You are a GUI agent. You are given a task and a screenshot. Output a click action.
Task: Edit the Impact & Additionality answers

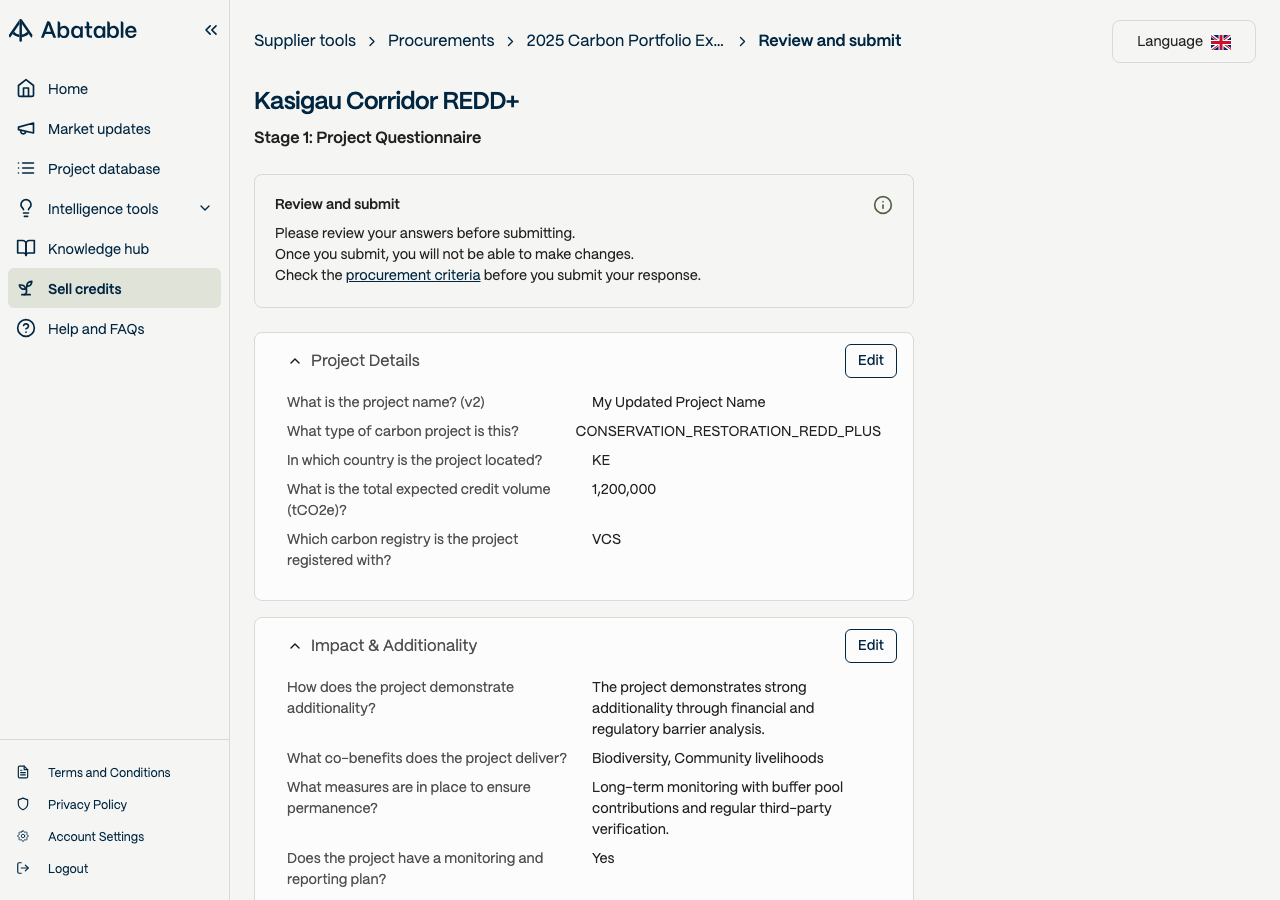[x=870, y=646]
